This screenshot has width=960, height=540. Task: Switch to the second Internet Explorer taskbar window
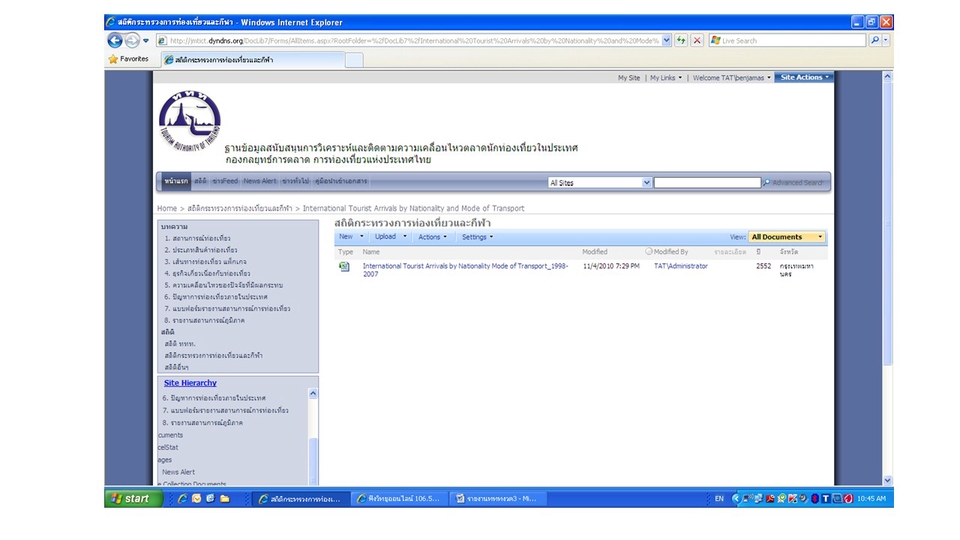pyautogui.click(x=399, y=498)
